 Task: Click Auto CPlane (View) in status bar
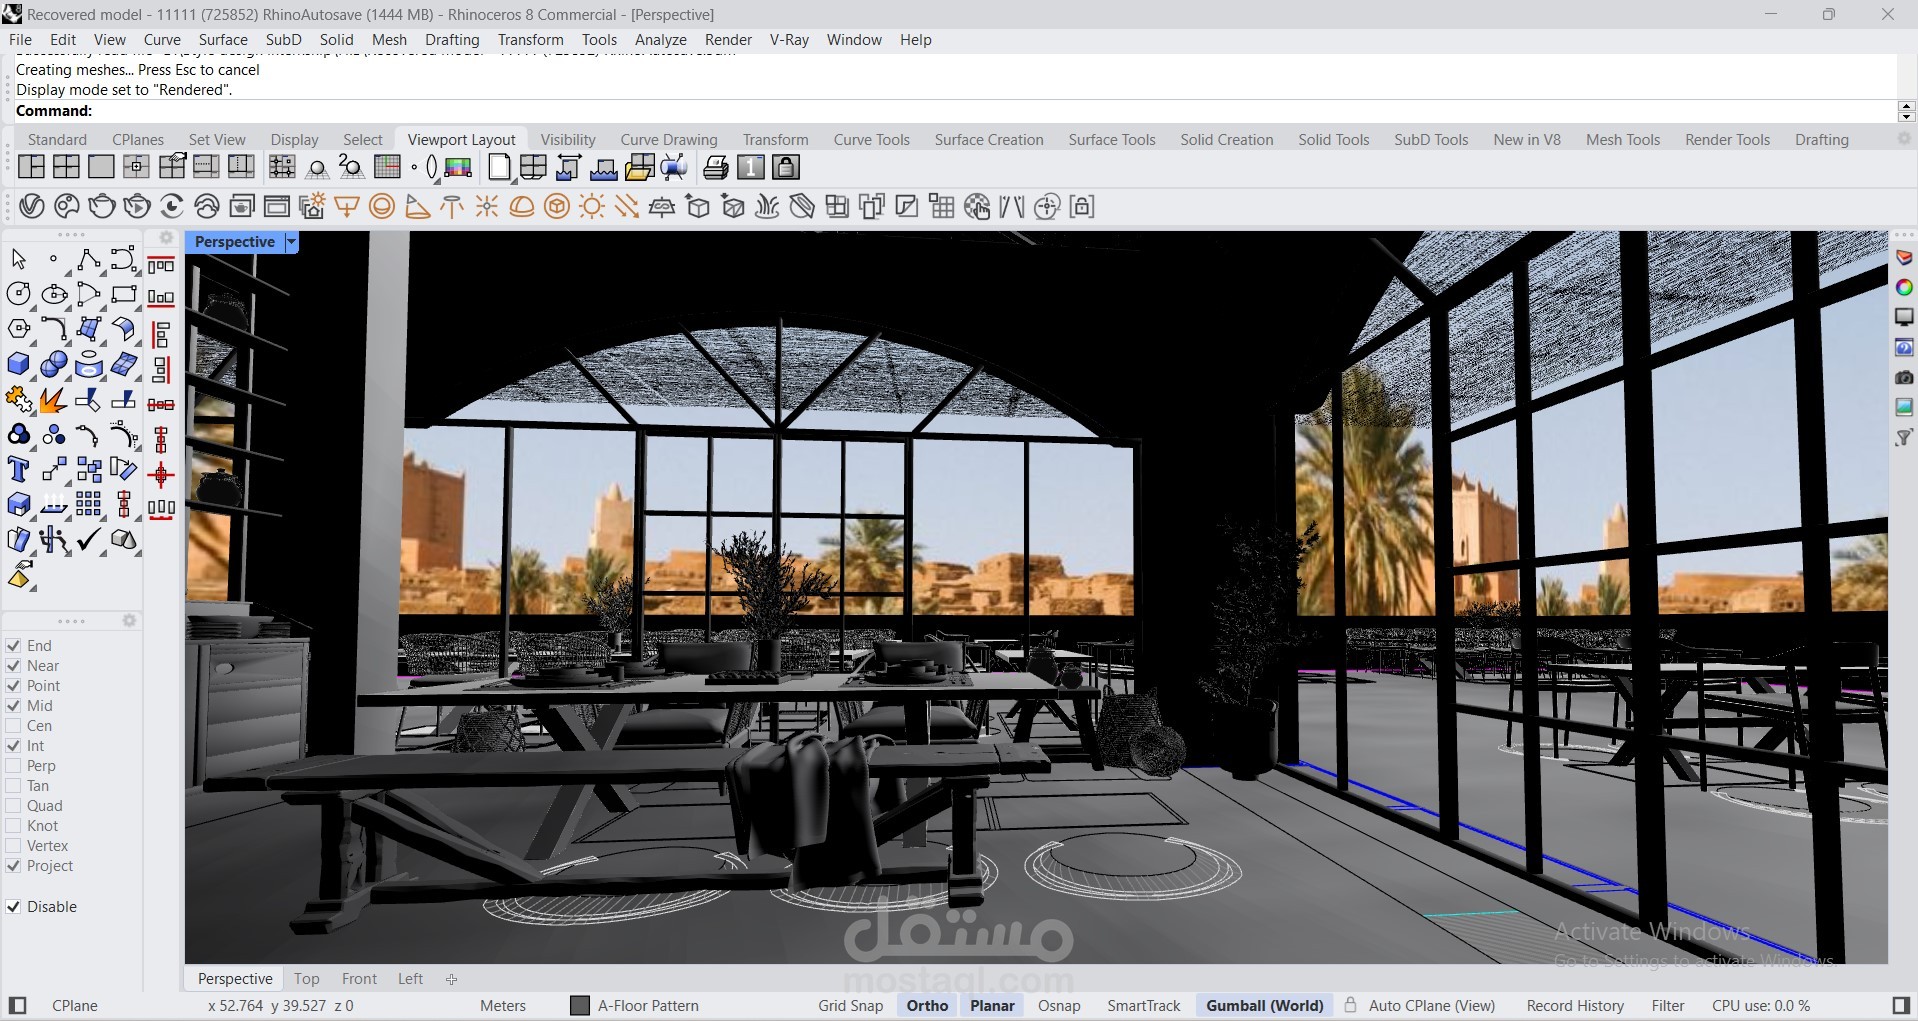pyautogui.click(x=1431, y=1006)
